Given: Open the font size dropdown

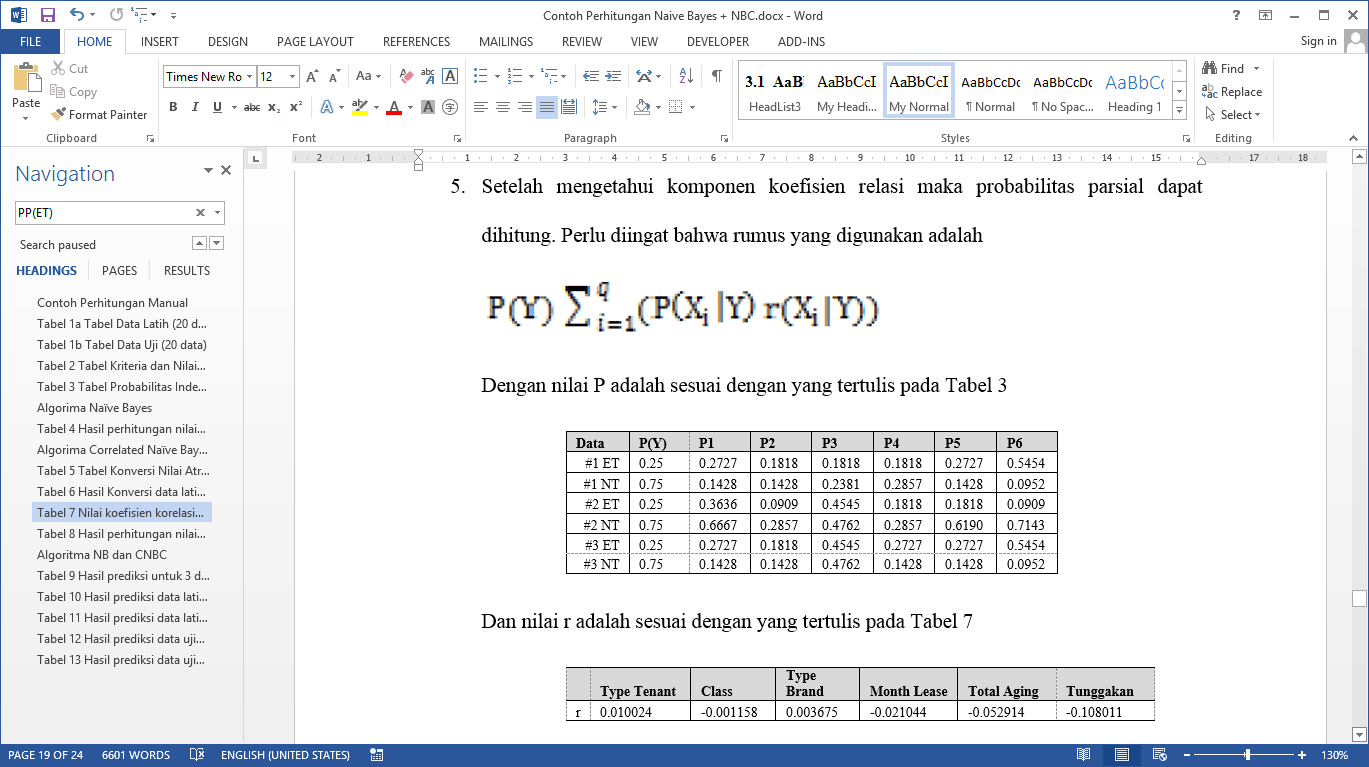Looking at the screenshot, I should click(x=292, y=77).
